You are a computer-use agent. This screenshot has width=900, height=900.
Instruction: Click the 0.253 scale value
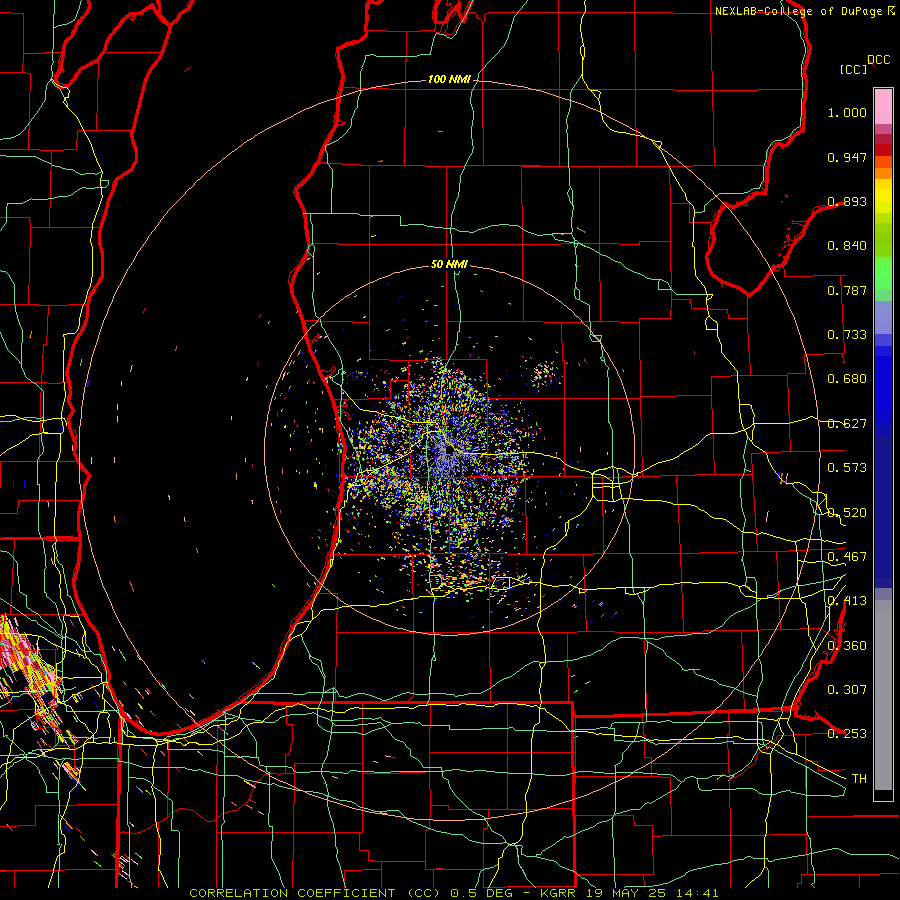click(x=847, y=734)
